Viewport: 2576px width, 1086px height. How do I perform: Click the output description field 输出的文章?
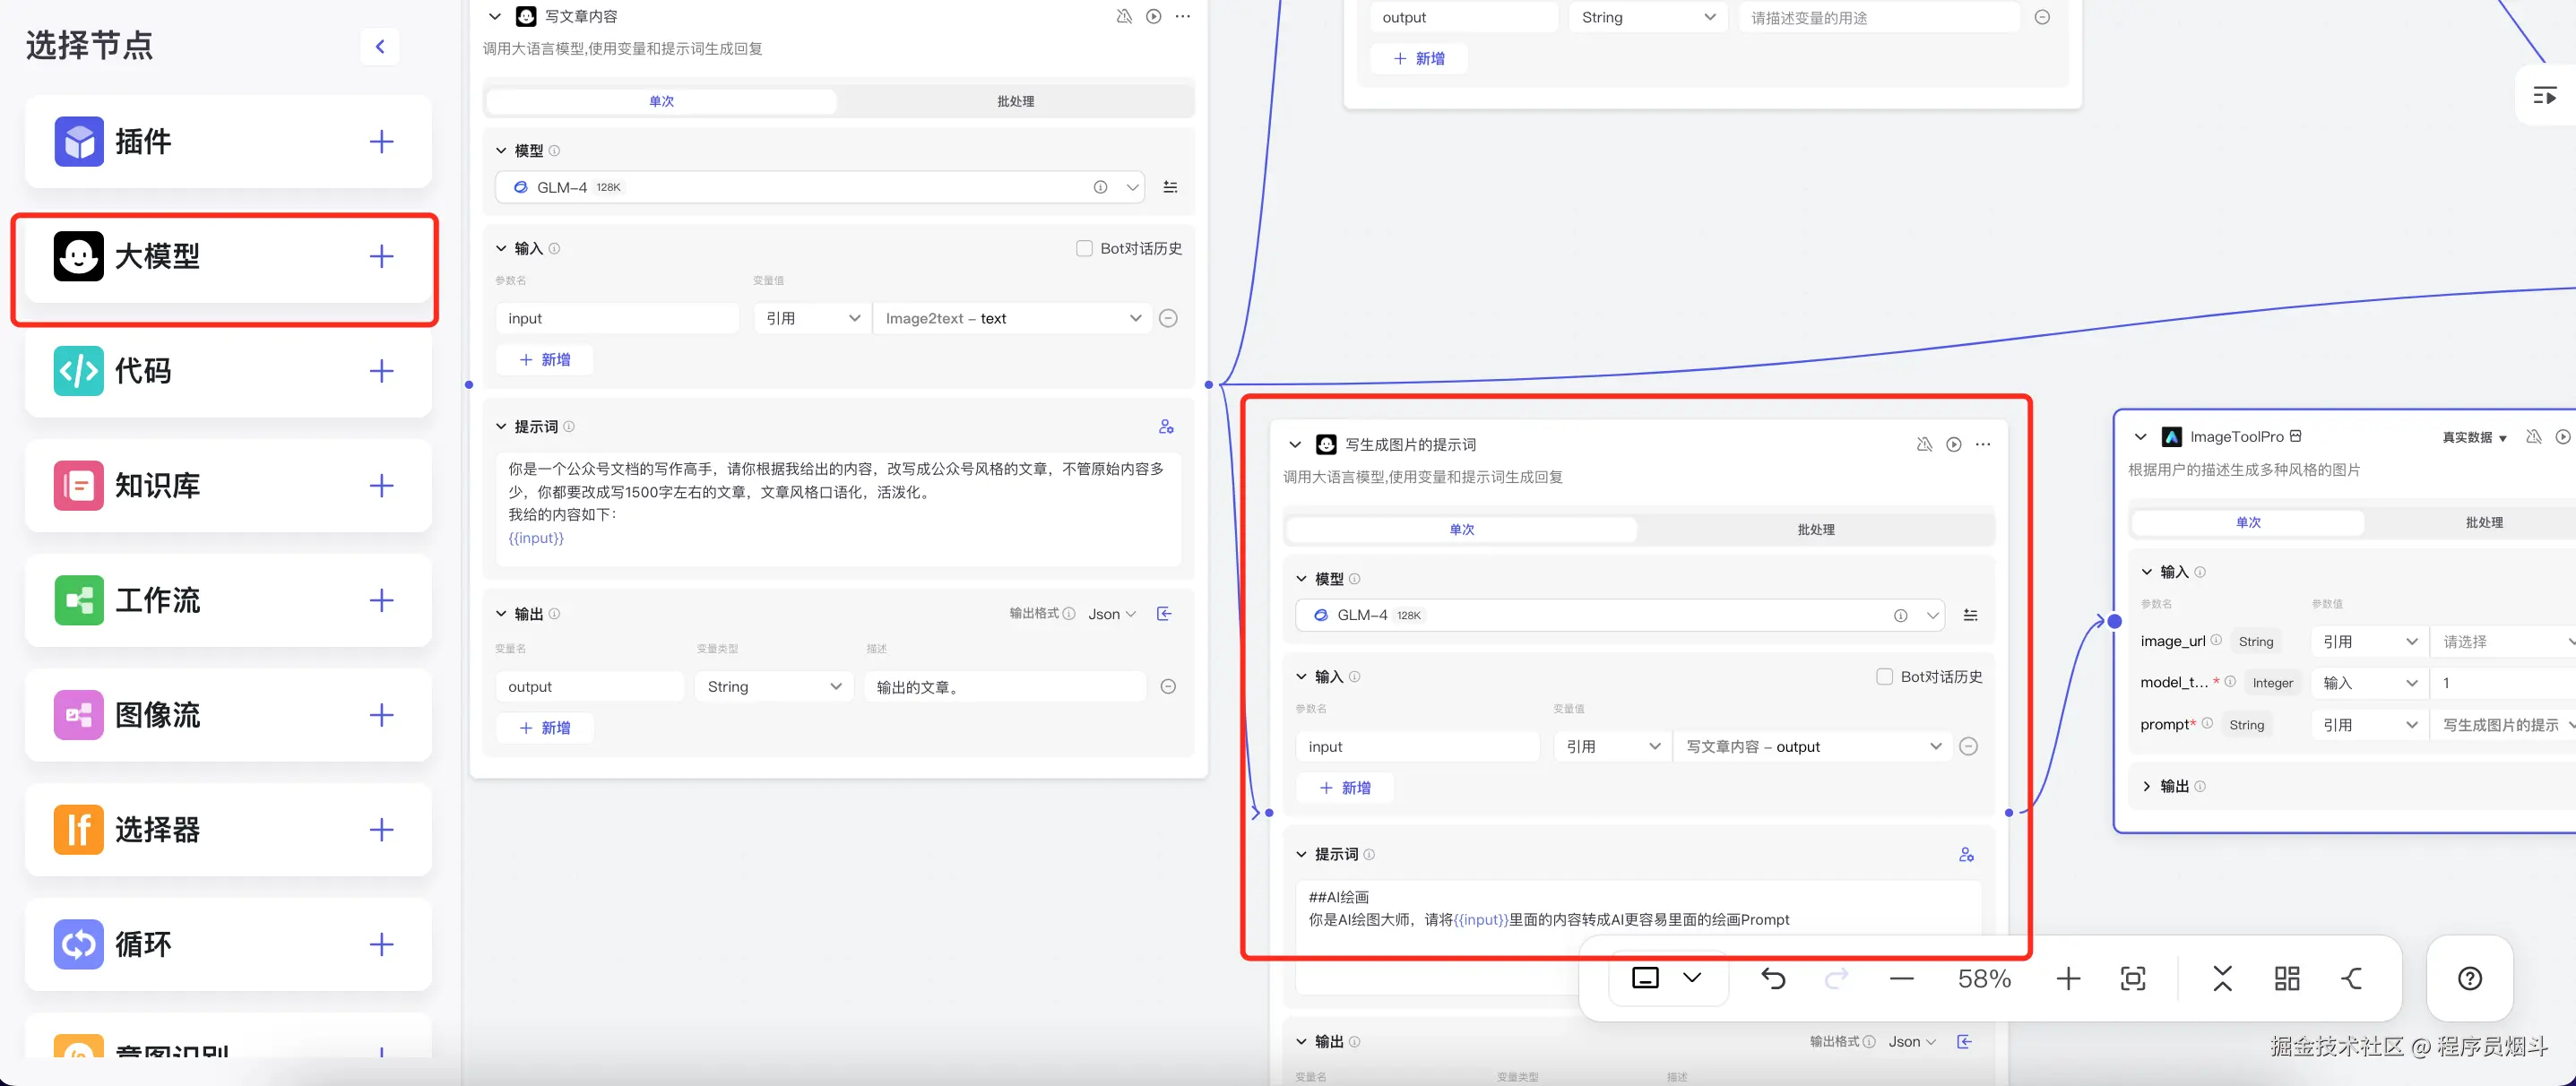coord(1003,686)
